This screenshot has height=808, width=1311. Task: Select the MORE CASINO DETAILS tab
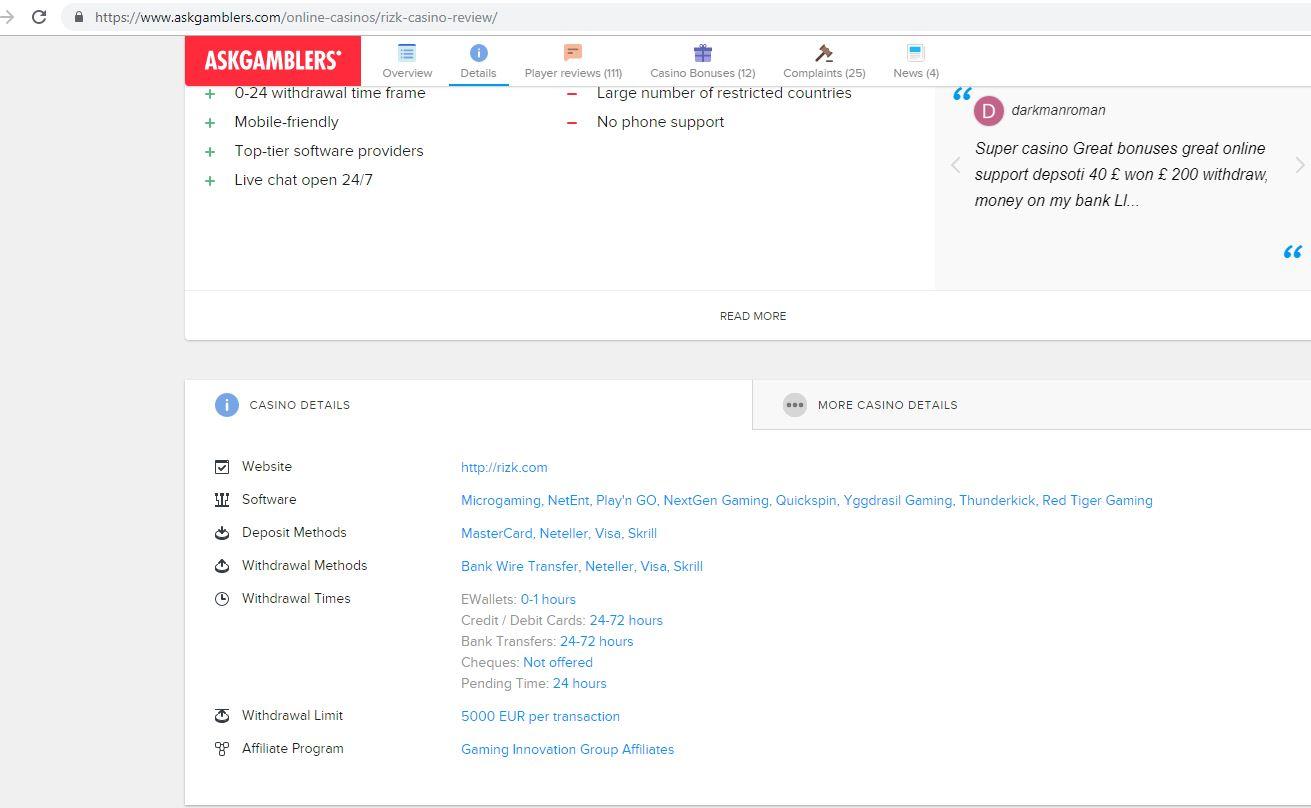(1031, 405)
